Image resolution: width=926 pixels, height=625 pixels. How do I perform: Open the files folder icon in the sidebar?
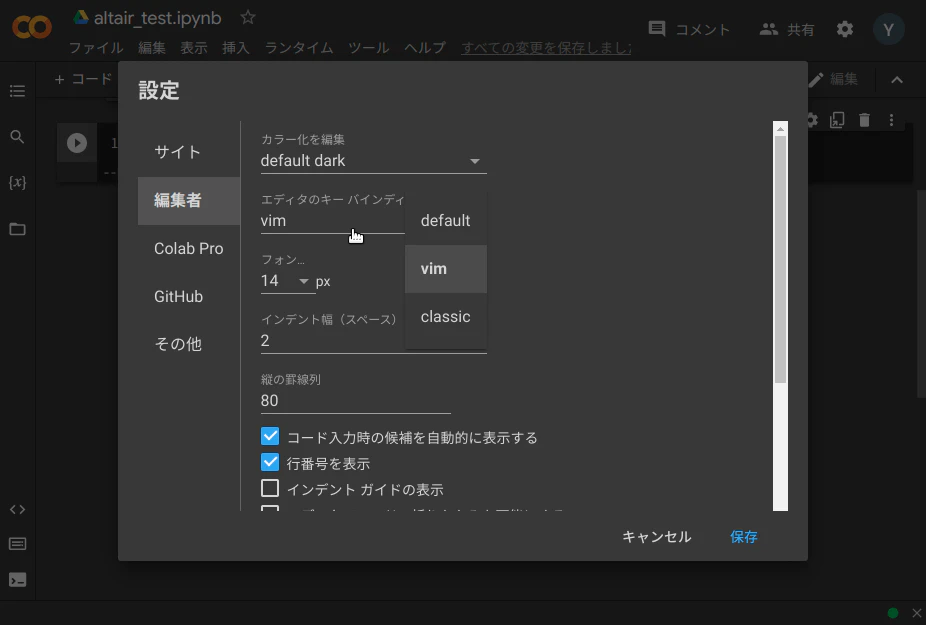point(17,229)
